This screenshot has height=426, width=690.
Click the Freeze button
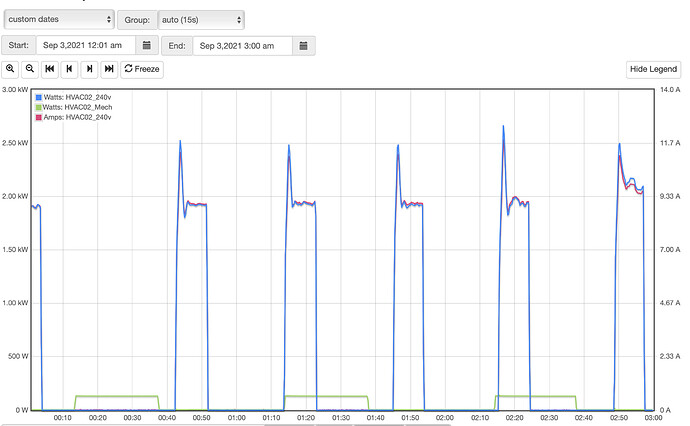(142, 69)
